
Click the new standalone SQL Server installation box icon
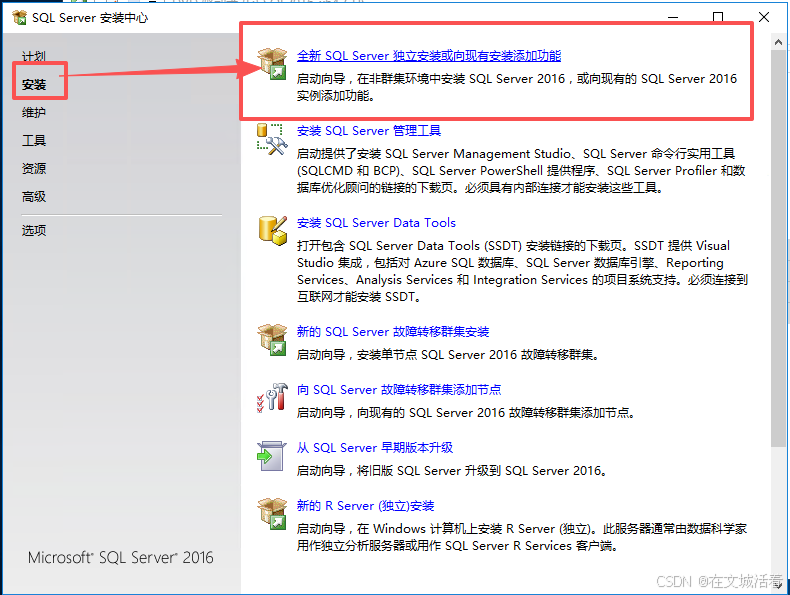pos(272,63)
